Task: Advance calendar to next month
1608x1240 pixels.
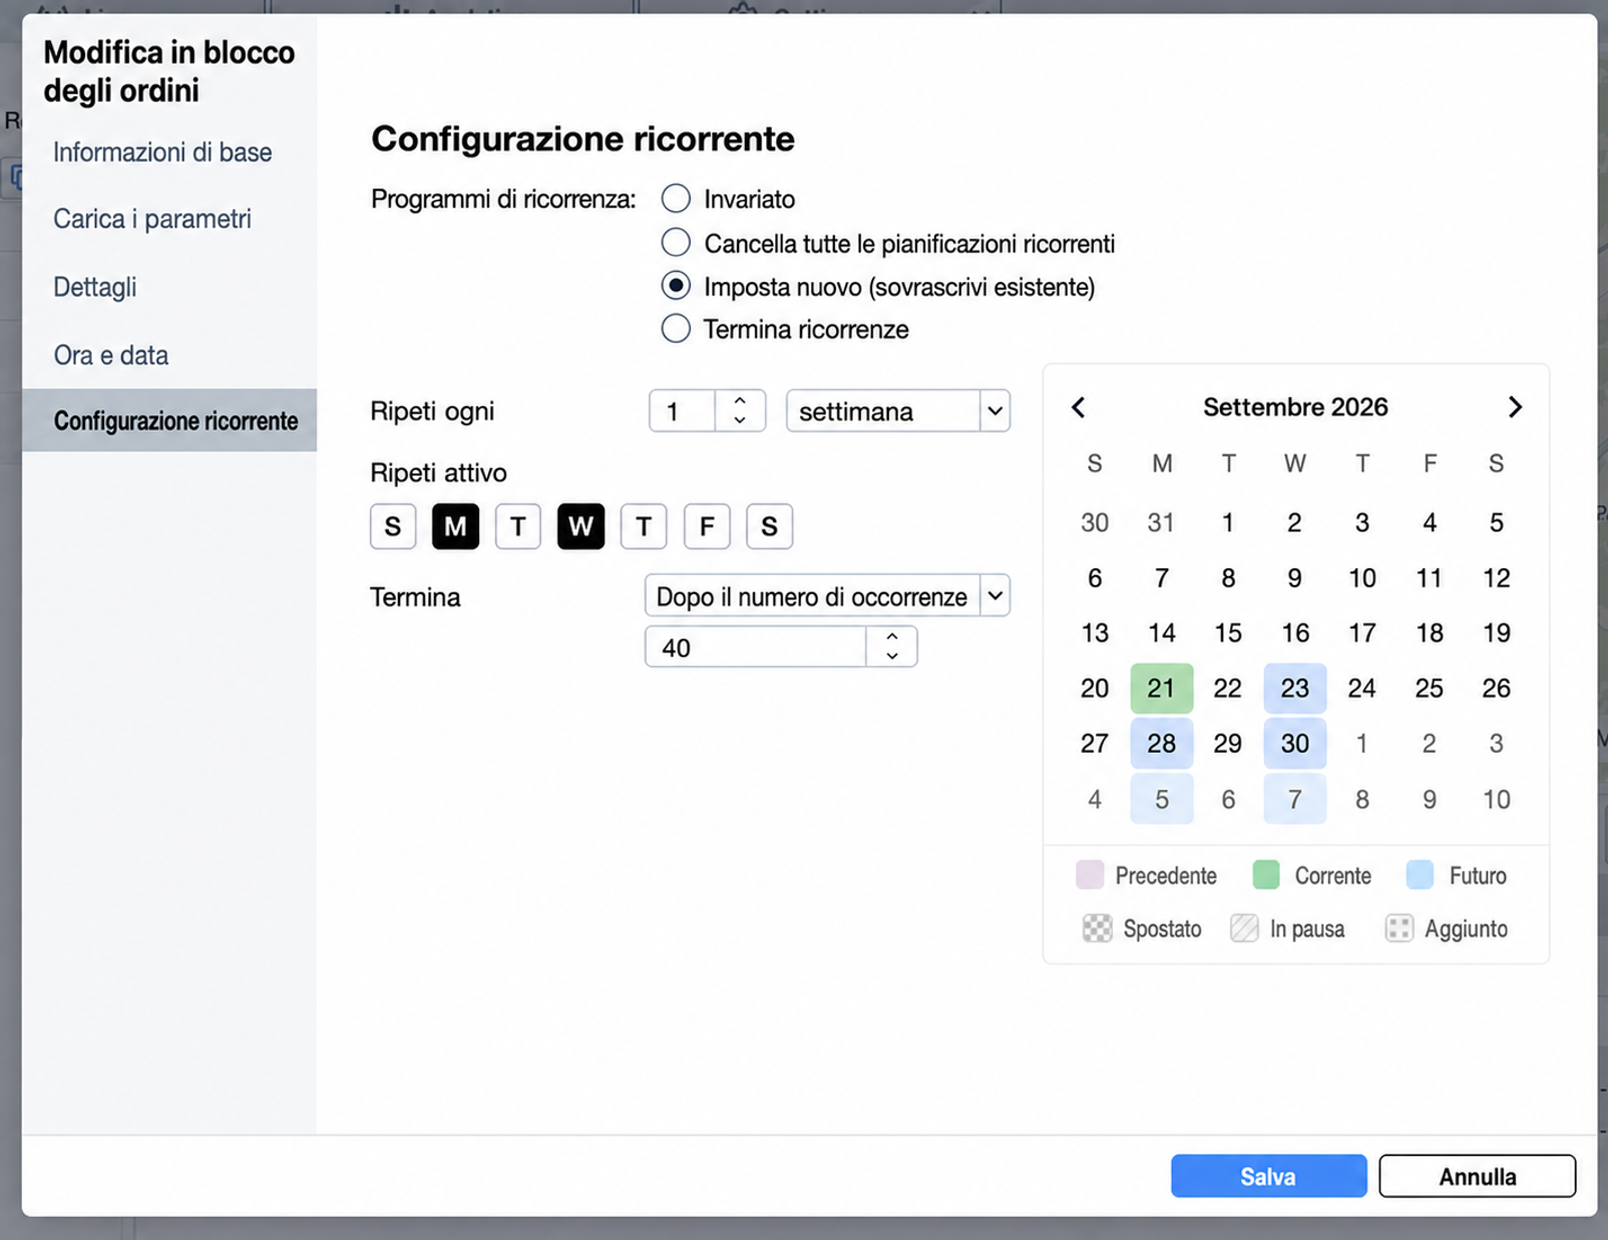Action: [x=1515, y=407]
